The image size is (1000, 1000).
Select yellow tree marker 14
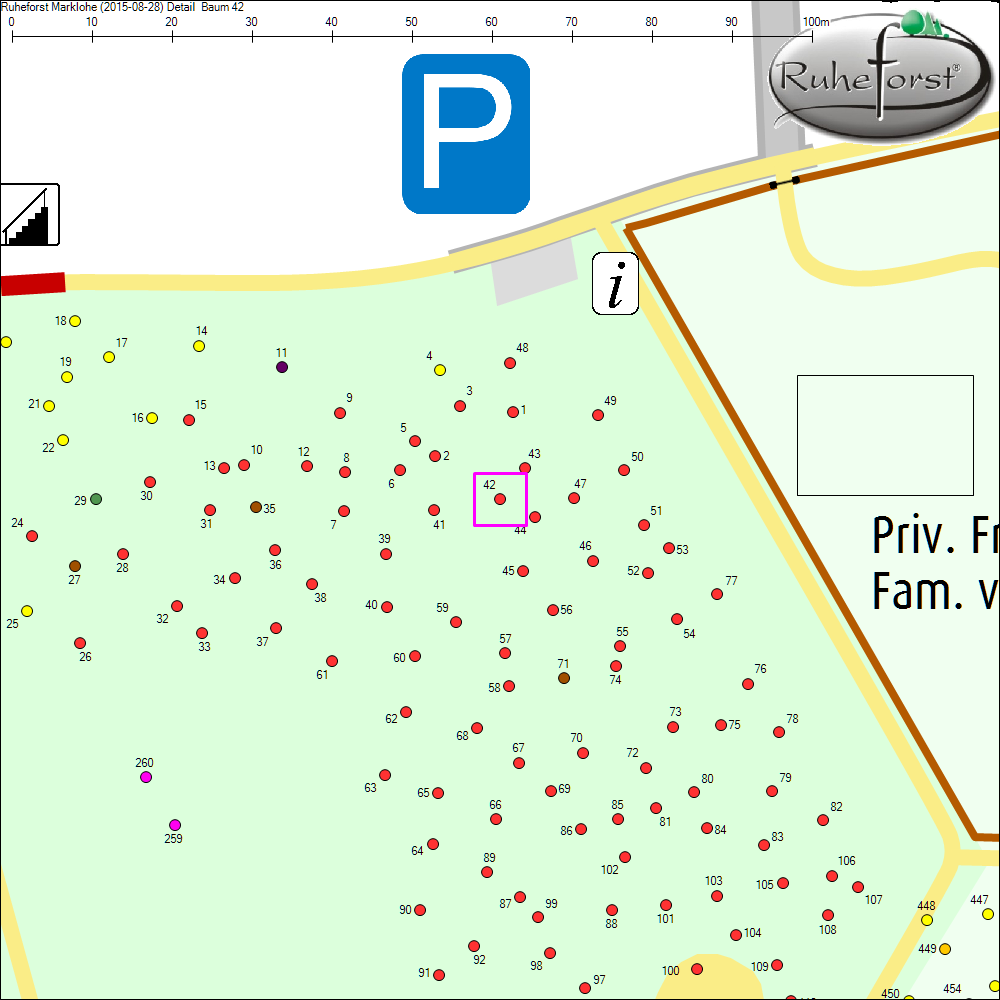[x=199, y=346]
